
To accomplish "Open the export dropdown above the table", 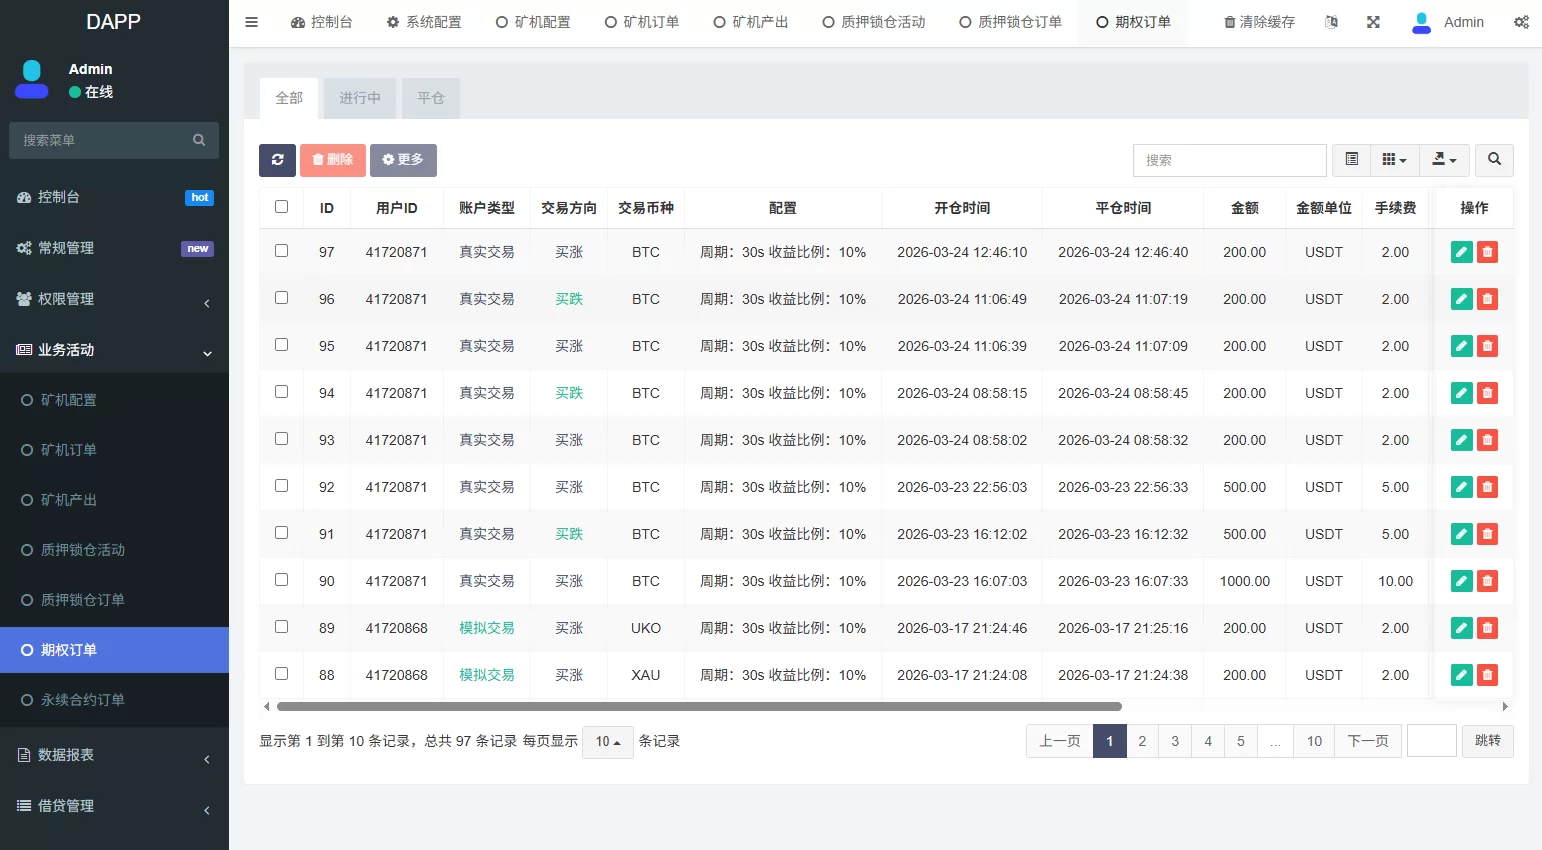I will point(1444,160).
